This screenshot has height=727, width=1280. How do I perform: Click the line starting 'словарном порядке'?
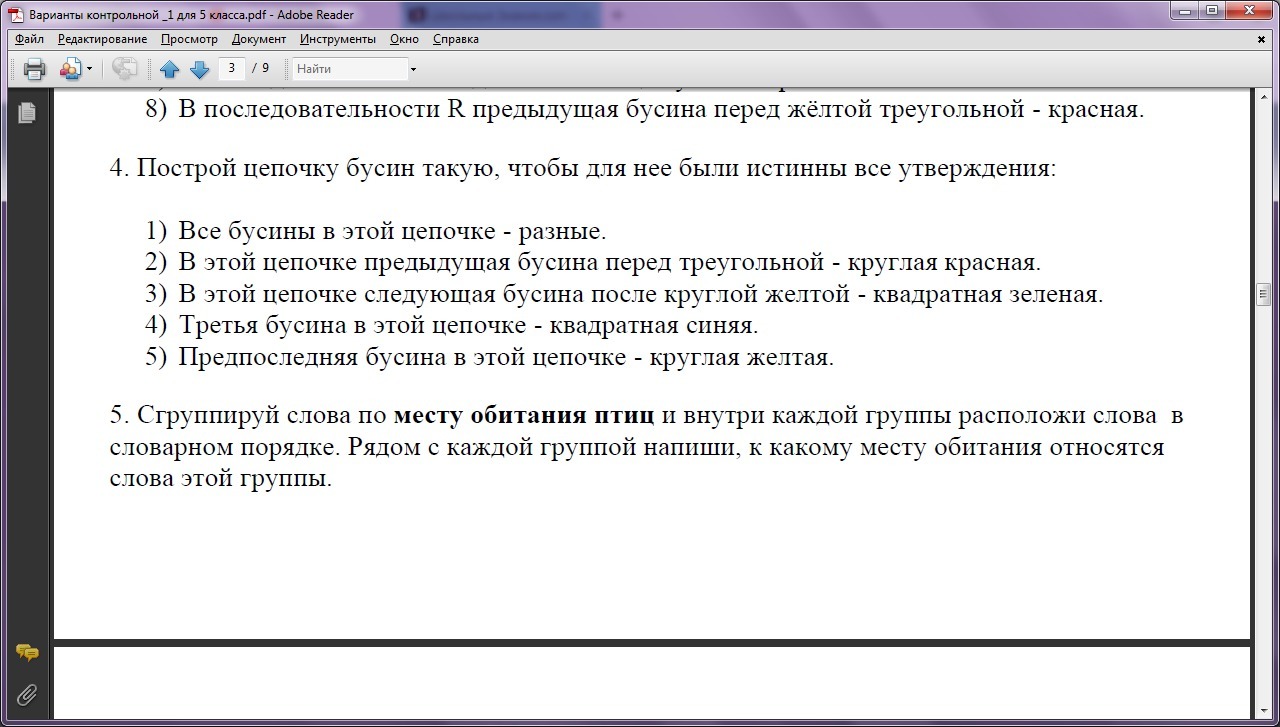click(x=637, y=447)
